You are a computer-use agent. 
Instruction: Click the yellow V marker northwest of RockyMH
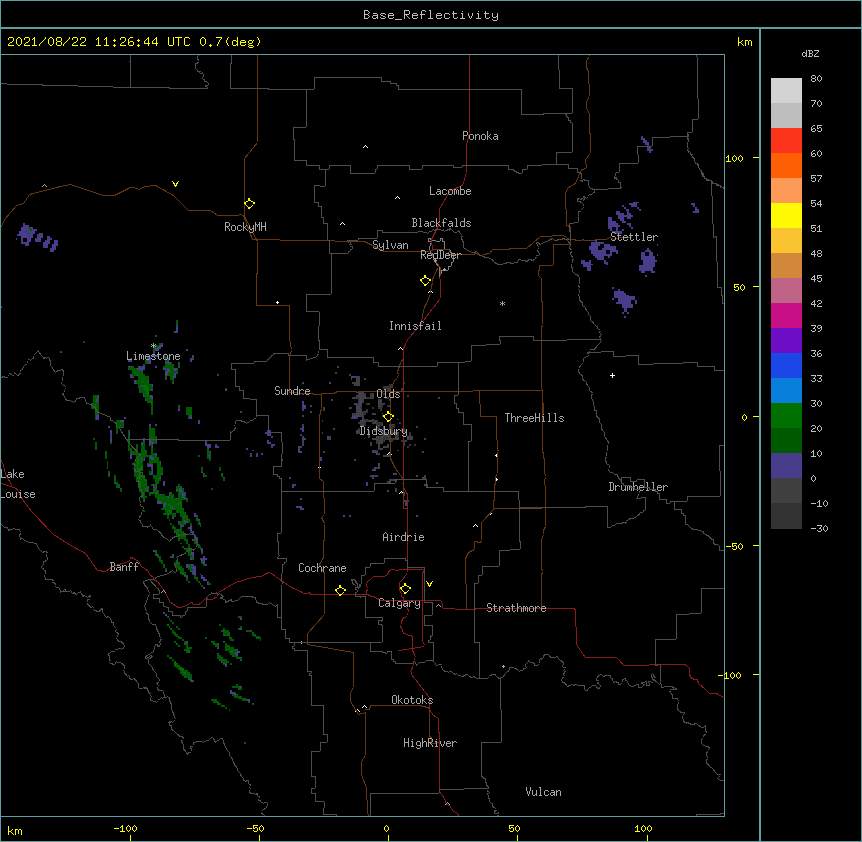click(x=175, y=184)
